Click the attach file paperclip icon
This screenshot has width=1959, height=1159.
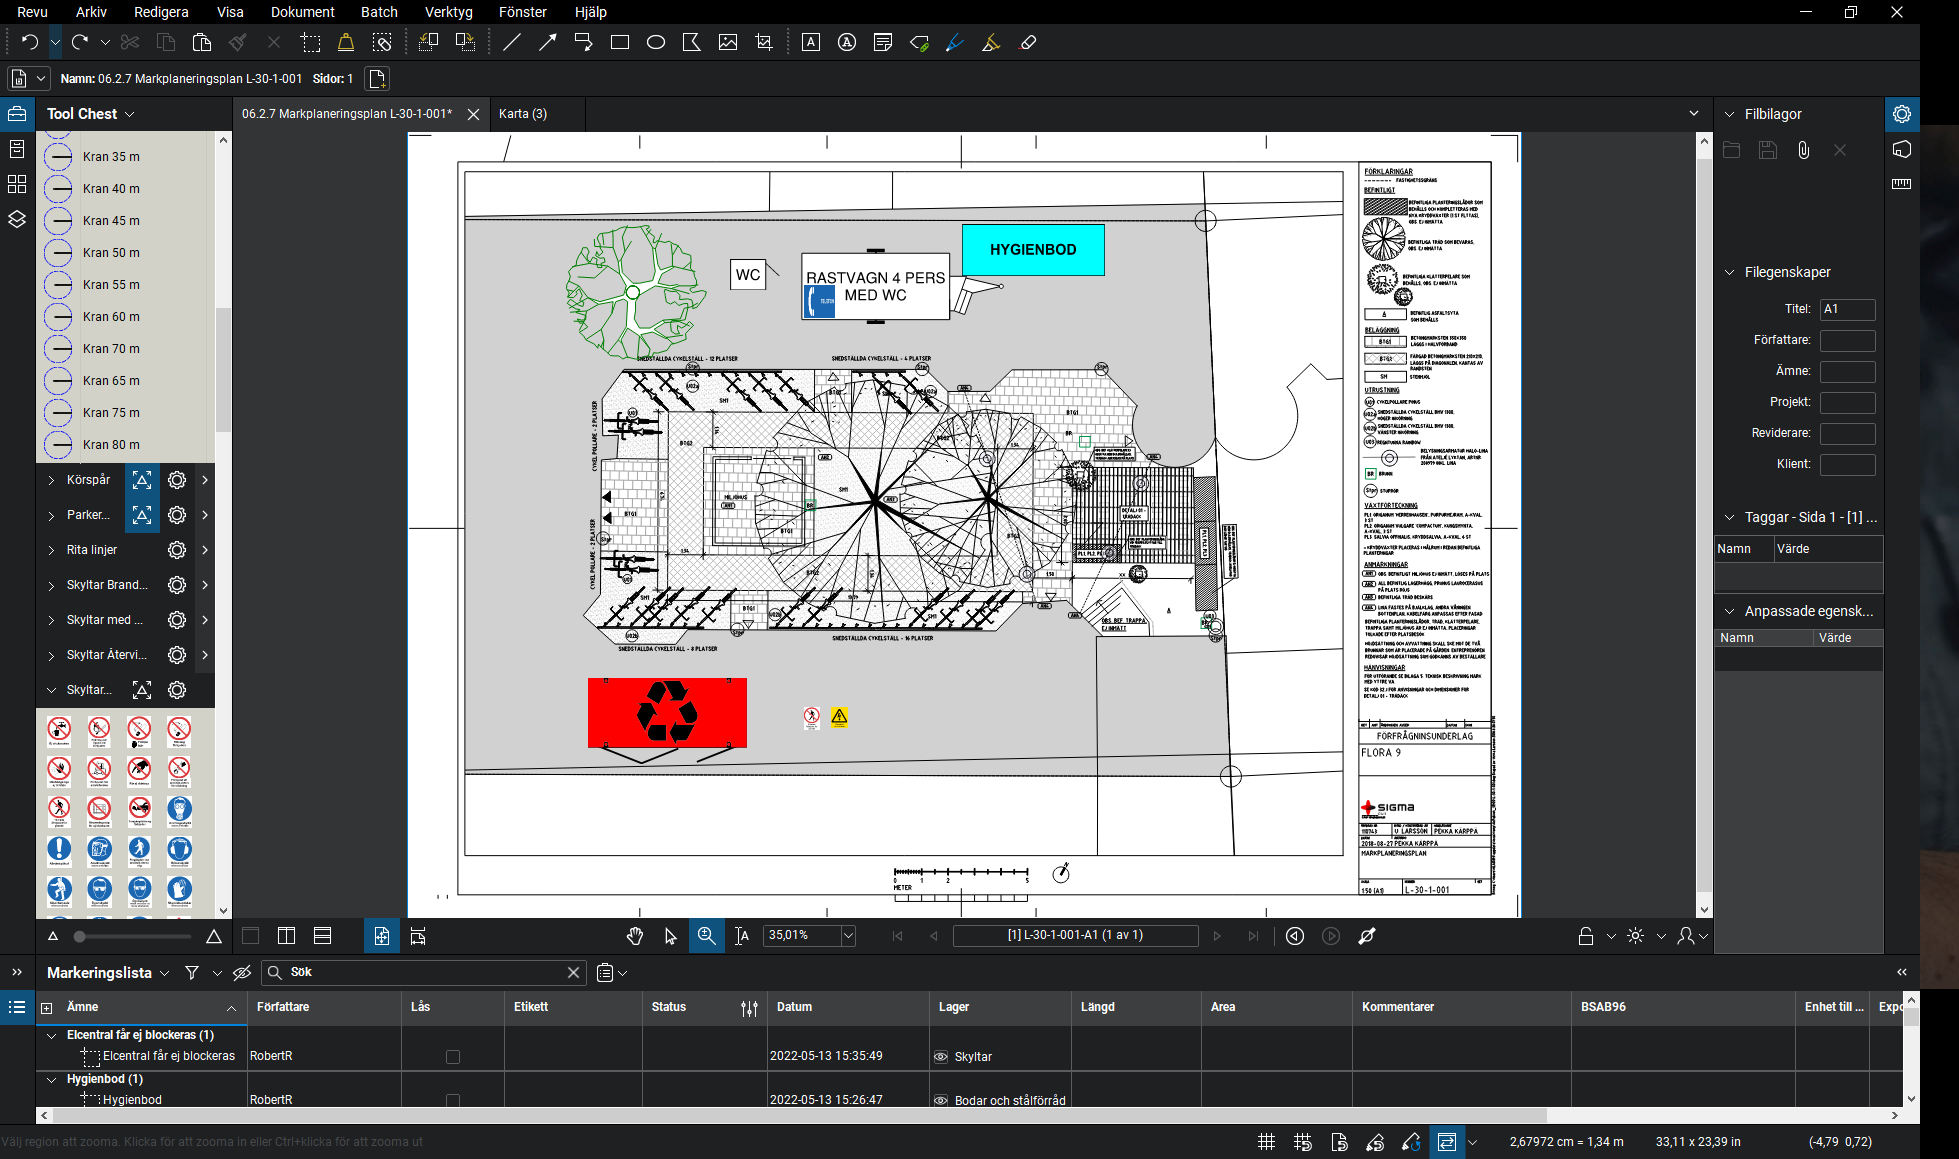click(1803, 150)
